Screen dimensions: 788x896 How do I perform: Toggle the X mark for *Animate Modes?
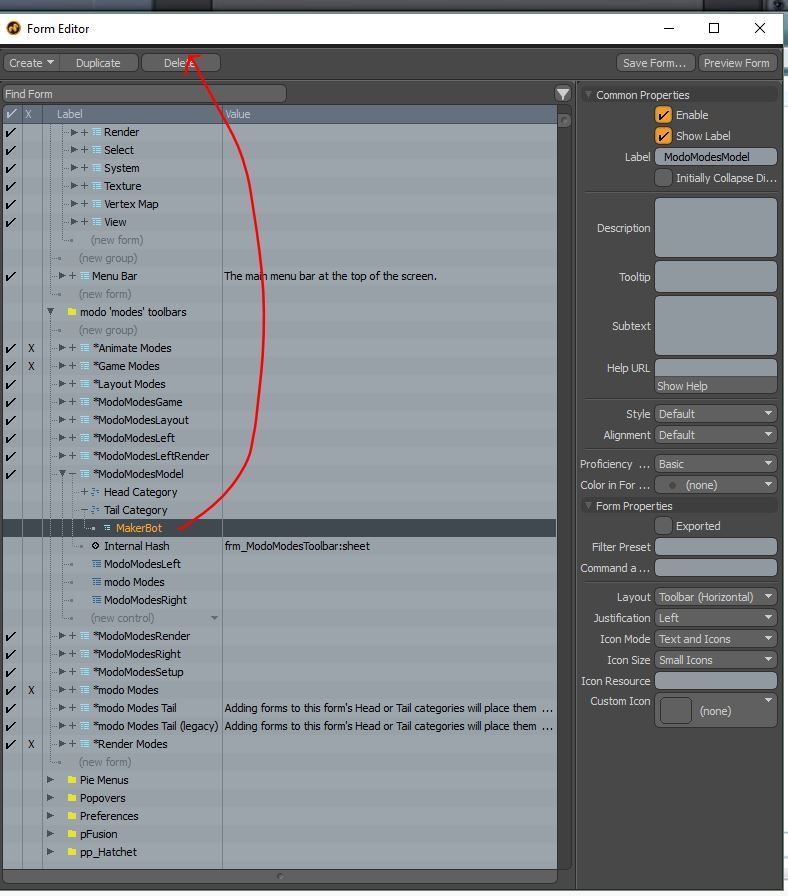click(31, 348)
